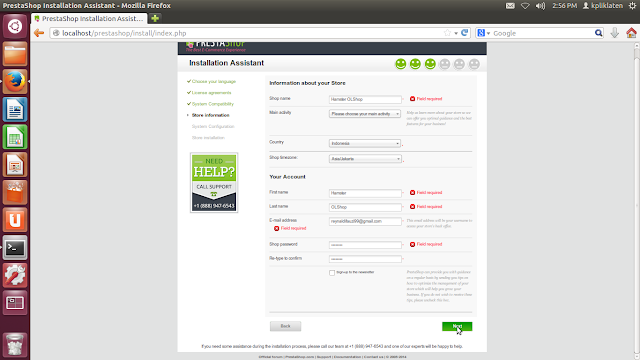Tick the Sign-up to the newsletter checkbox

332,273
